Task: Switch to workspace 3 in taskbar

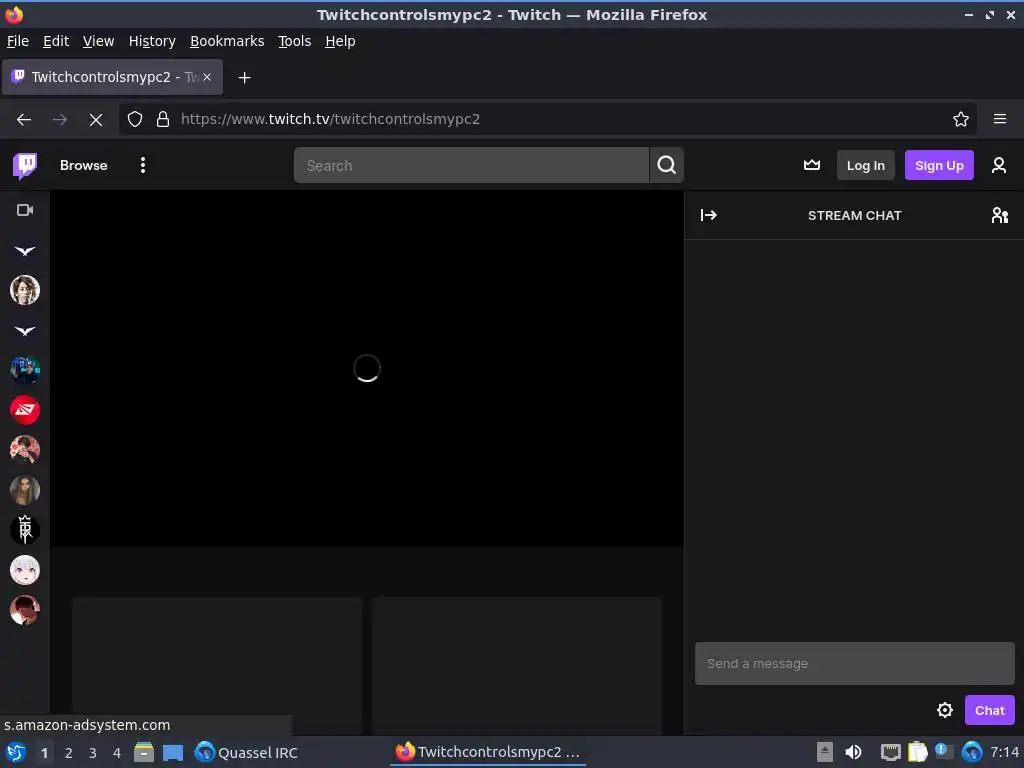Action: point(93,753)
